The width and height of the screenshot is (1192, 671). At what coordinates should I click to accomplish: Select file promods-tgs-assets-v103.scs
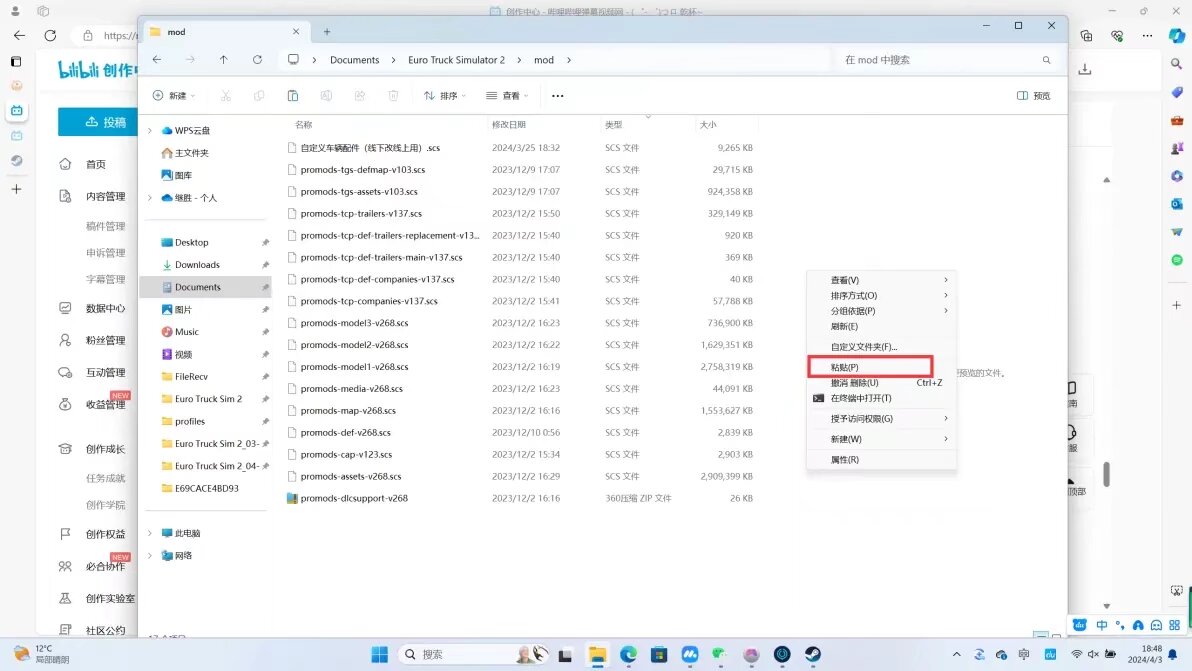(359, 191)
